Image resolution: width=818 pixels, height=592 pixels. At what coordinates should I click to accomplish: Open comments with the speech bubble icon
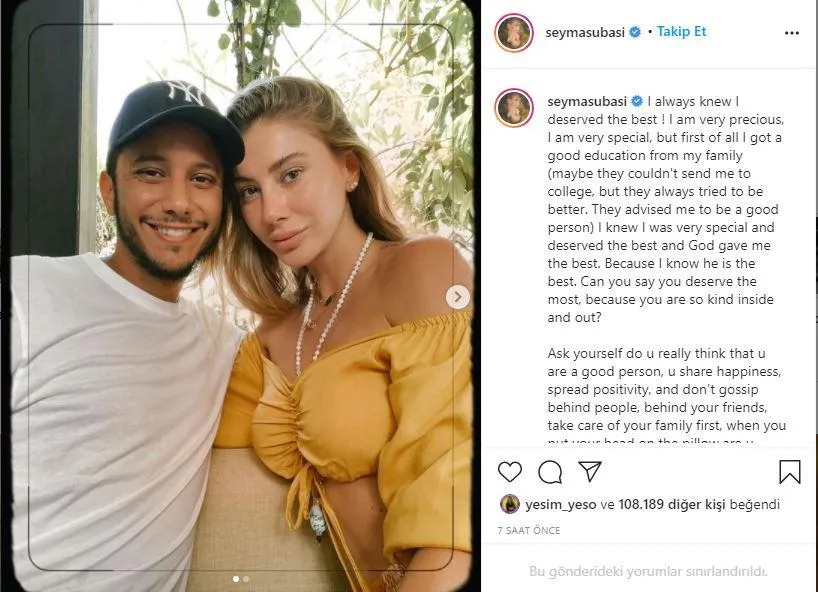(550, 472)
